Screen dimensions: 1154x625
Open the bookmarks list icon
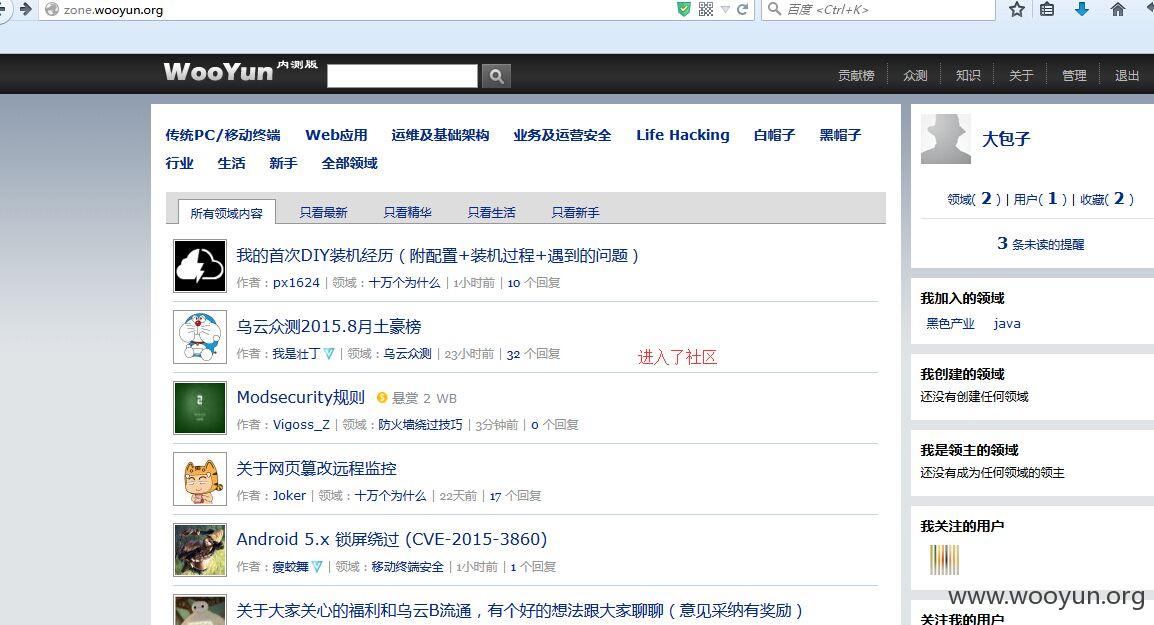pyautogui.click(x=1047, y=9)
